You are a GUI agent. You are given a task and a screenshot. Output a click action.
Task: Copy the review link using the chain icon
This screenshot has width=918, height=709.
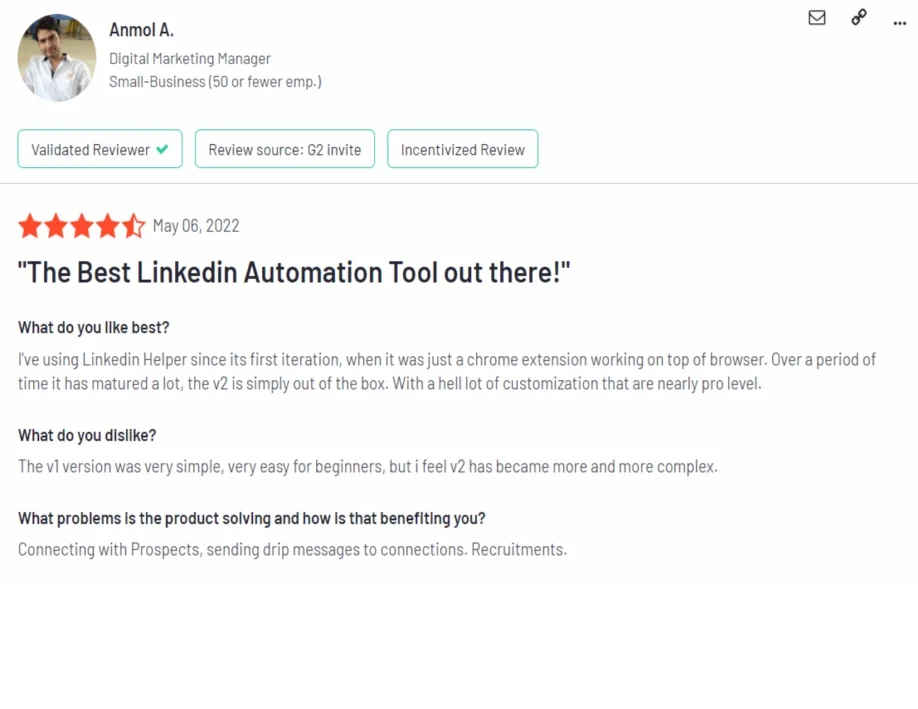(x=858, y=17)
